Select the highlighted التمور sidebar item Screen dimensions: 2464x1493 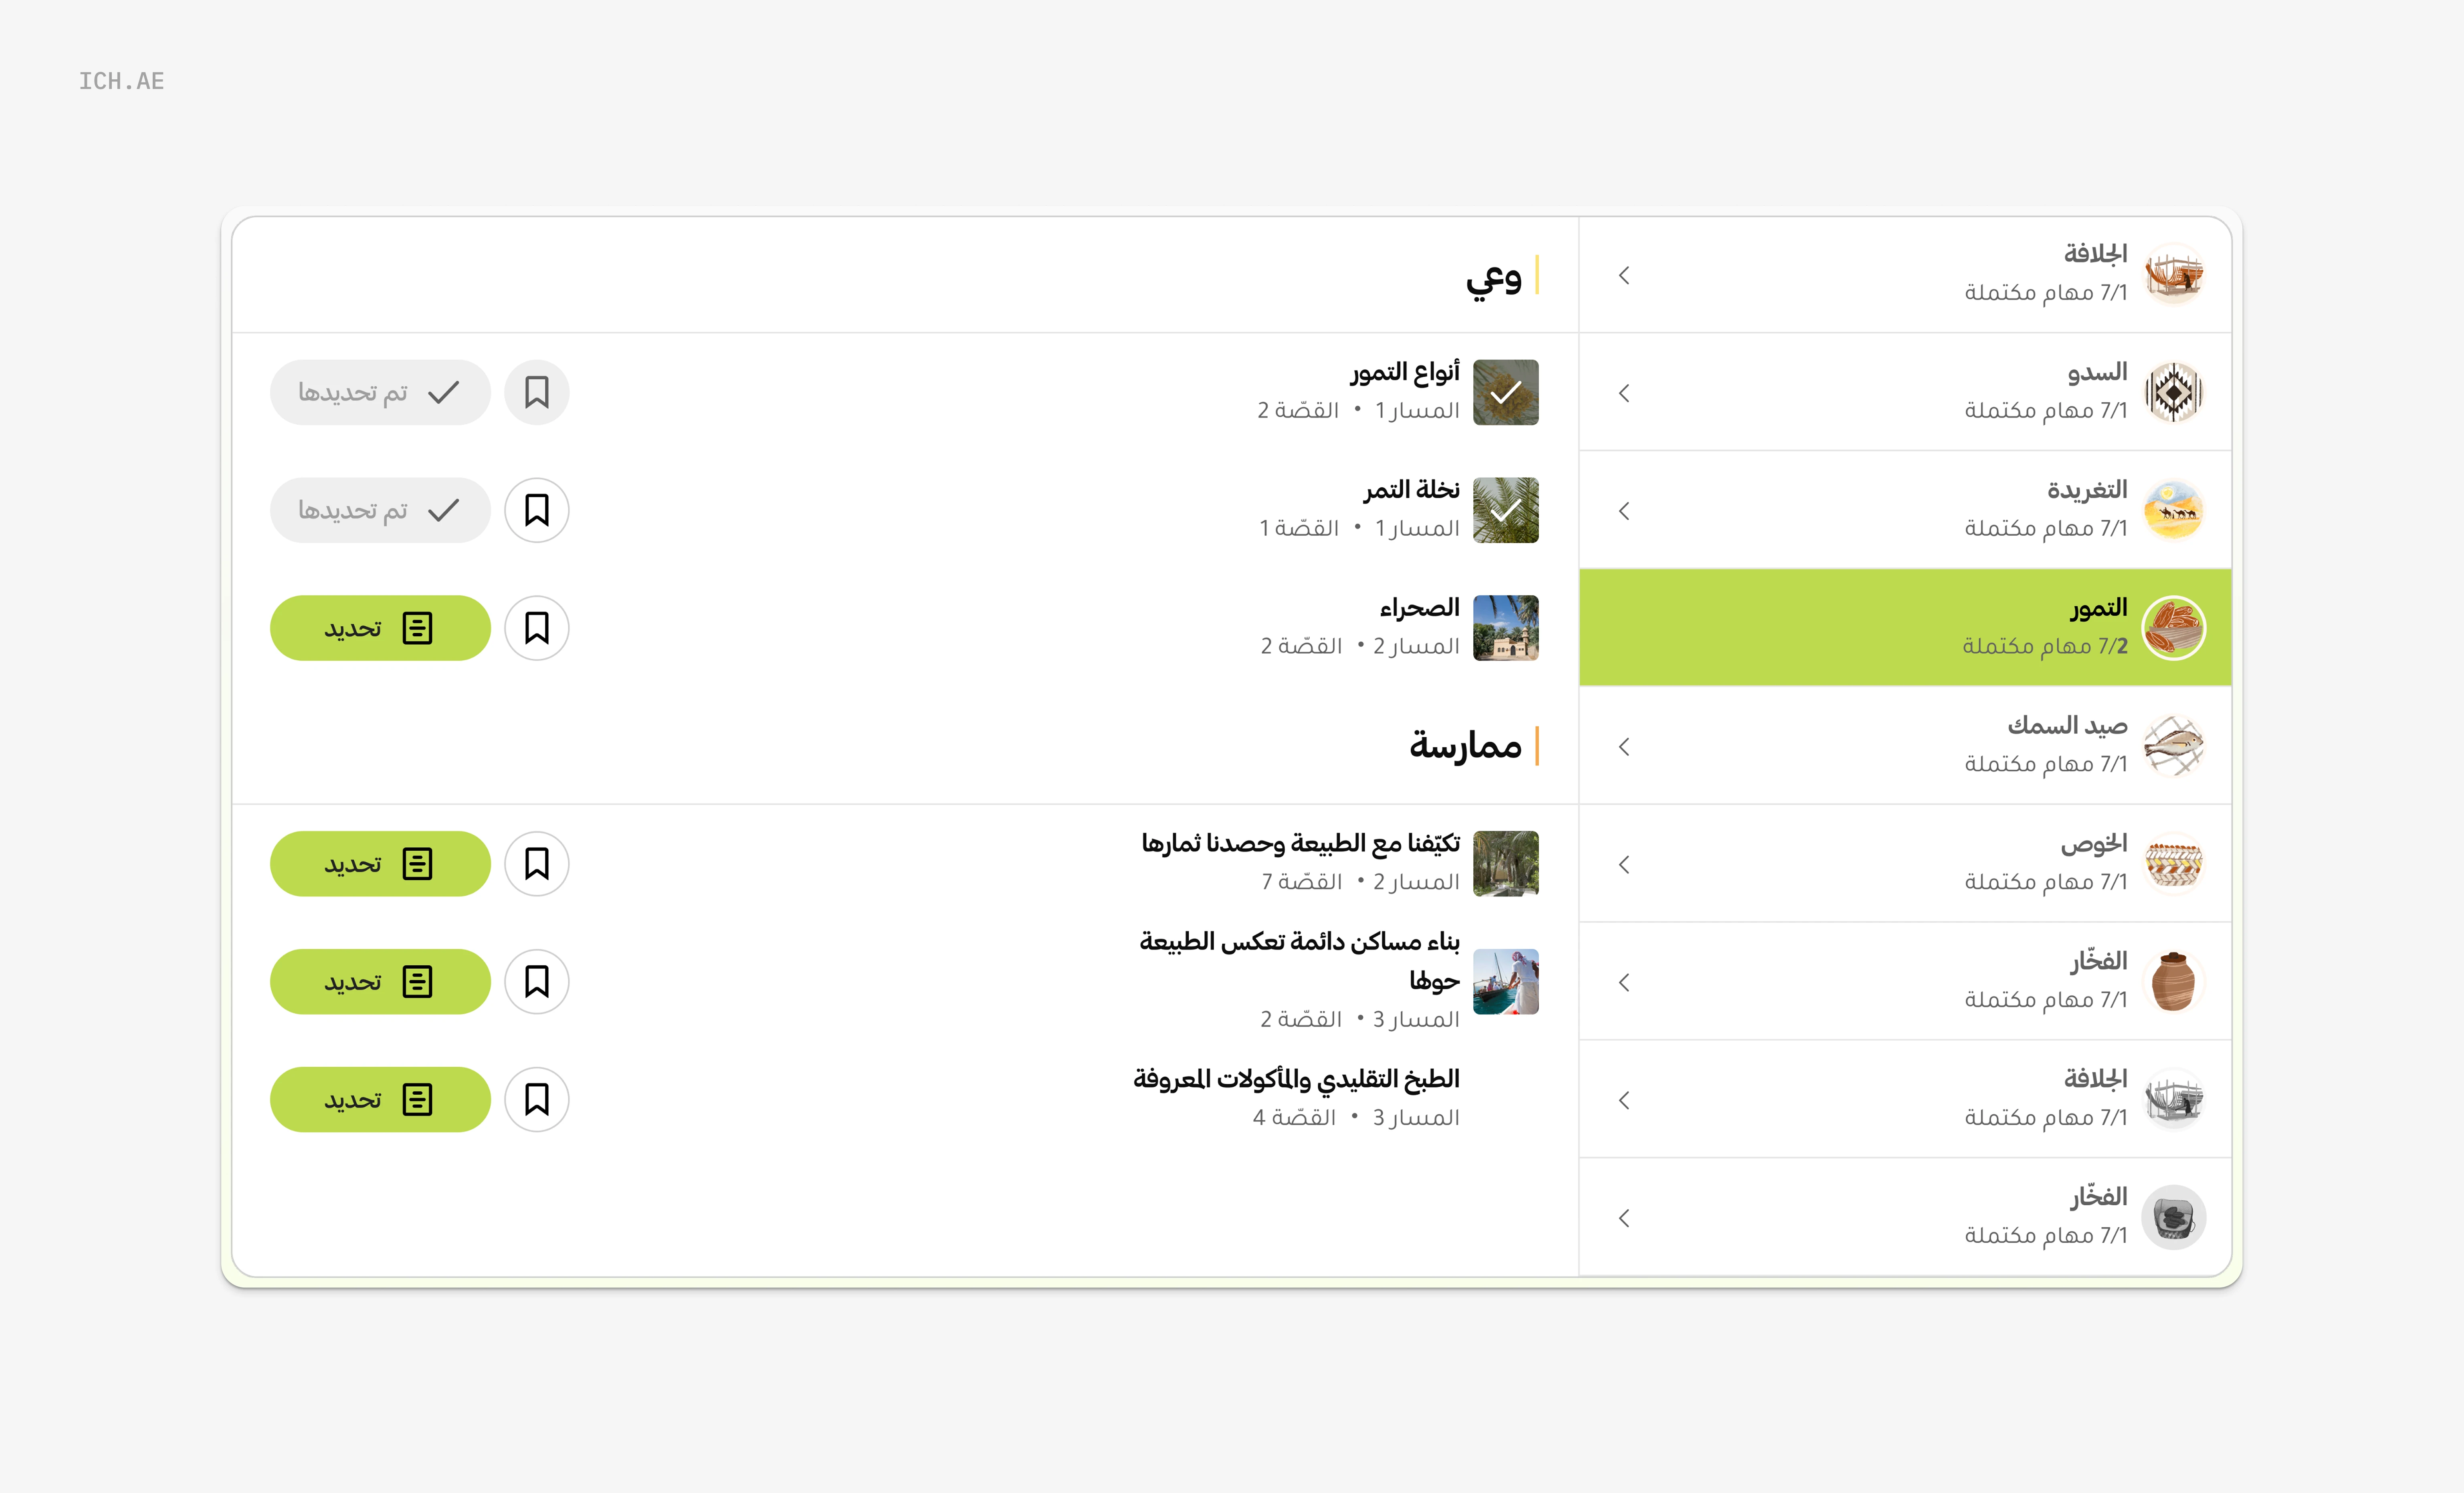point(1904,628)
